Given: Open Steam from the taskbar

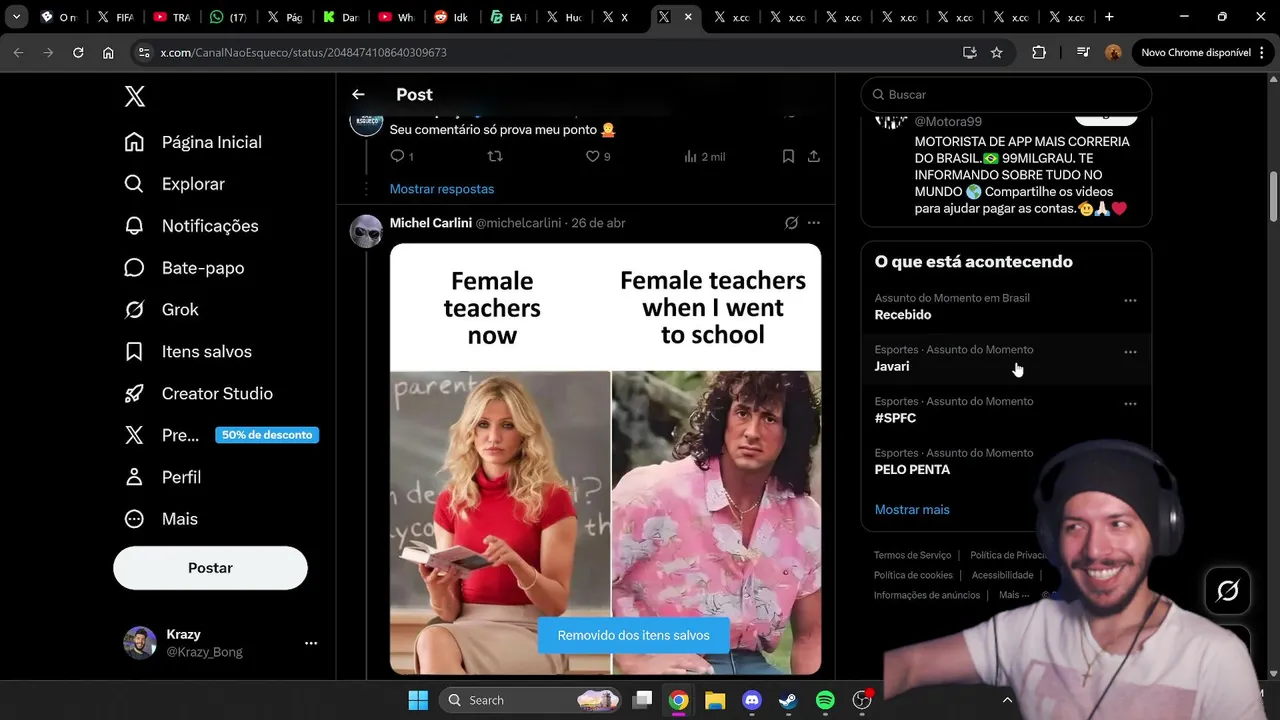Looking at the screenshot, I should pos(788,700).
